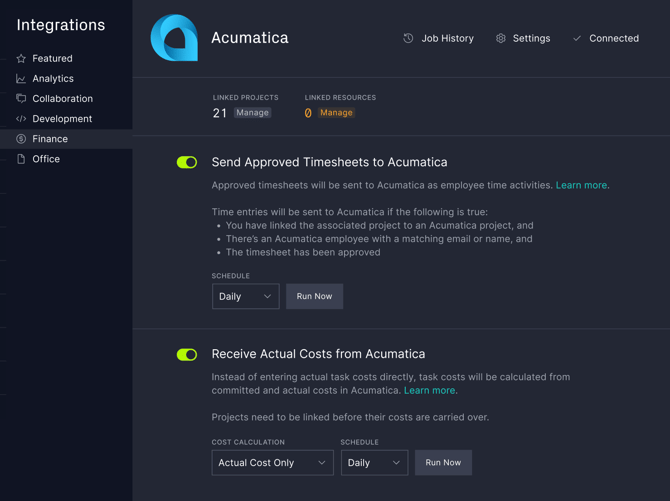Image resolution: width=670 pixels, height=501 pixels.
Task: Select the Collaboration category
Action: 66,99
